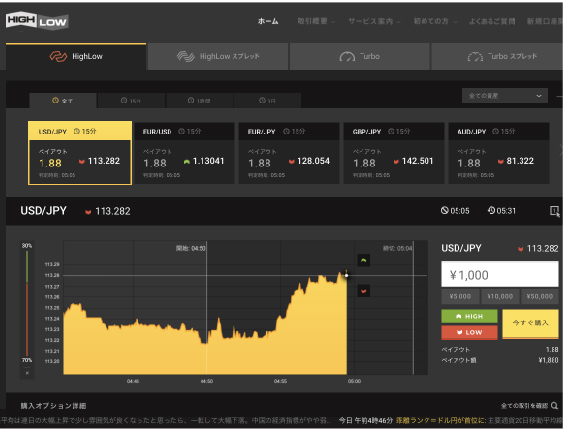
Task: Click the 05:05 expiry clock icon
Action: pyautogui.click(x=445, y=210)
